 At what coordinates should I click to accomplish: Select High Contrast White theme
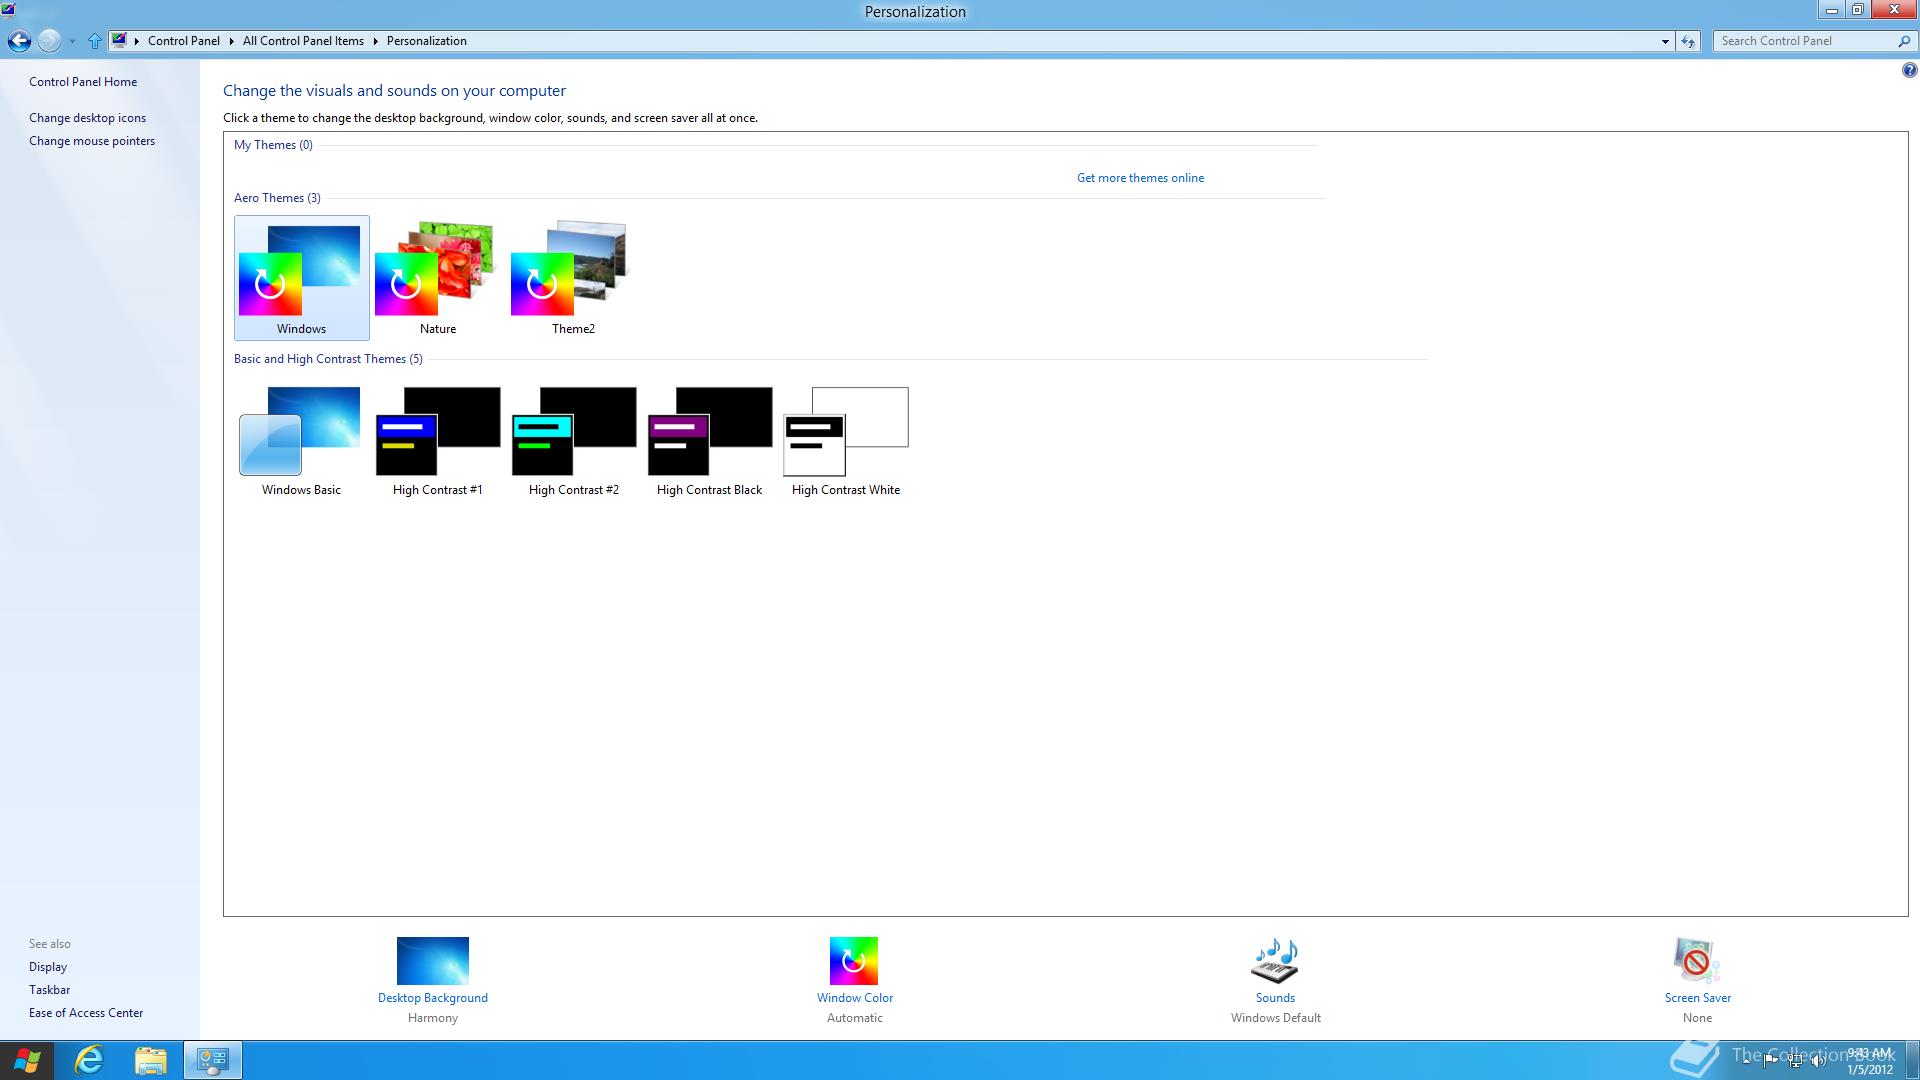click(845, 440)
